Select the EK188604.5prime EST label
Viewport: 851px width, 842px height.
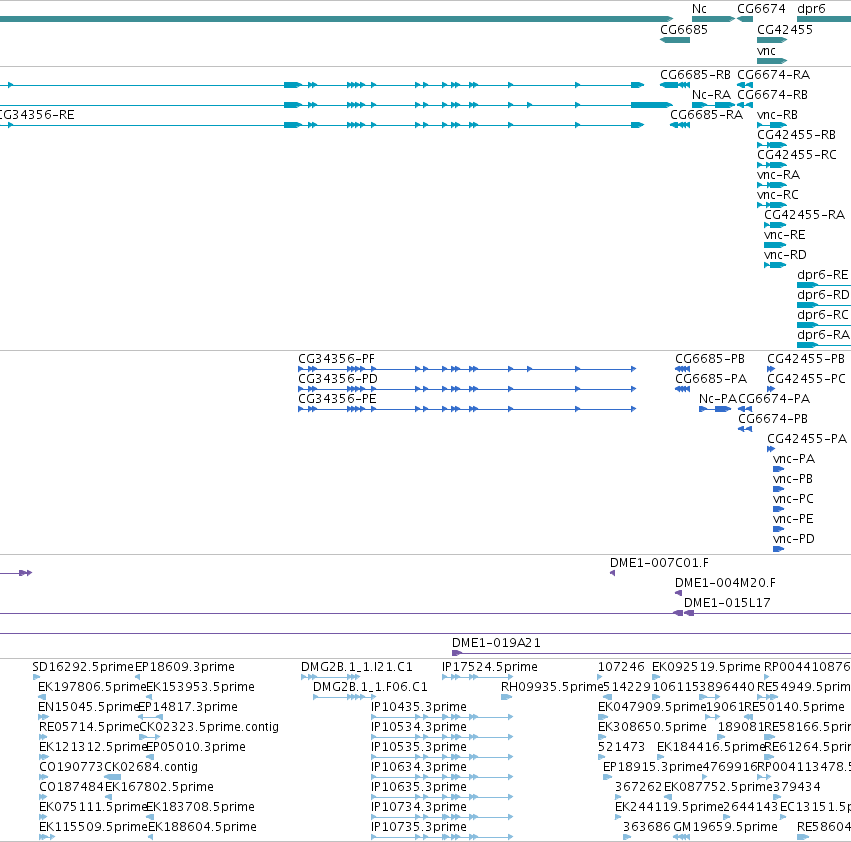tap(202, 827)
